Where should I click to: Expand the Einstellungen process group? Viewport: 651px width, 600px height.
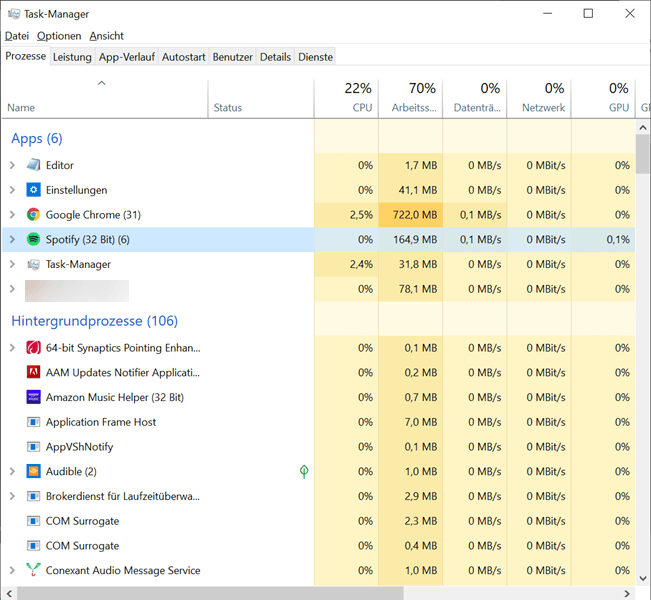[12, 190]
